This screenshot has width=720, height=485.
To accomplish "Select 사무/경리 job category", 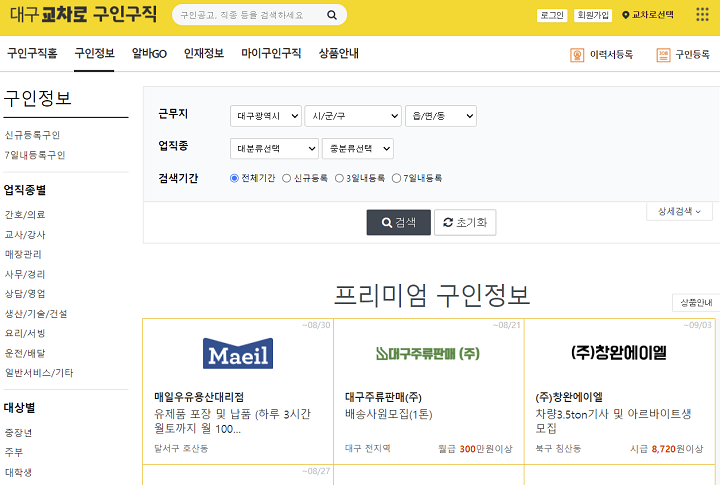I will tap(25, 275).
